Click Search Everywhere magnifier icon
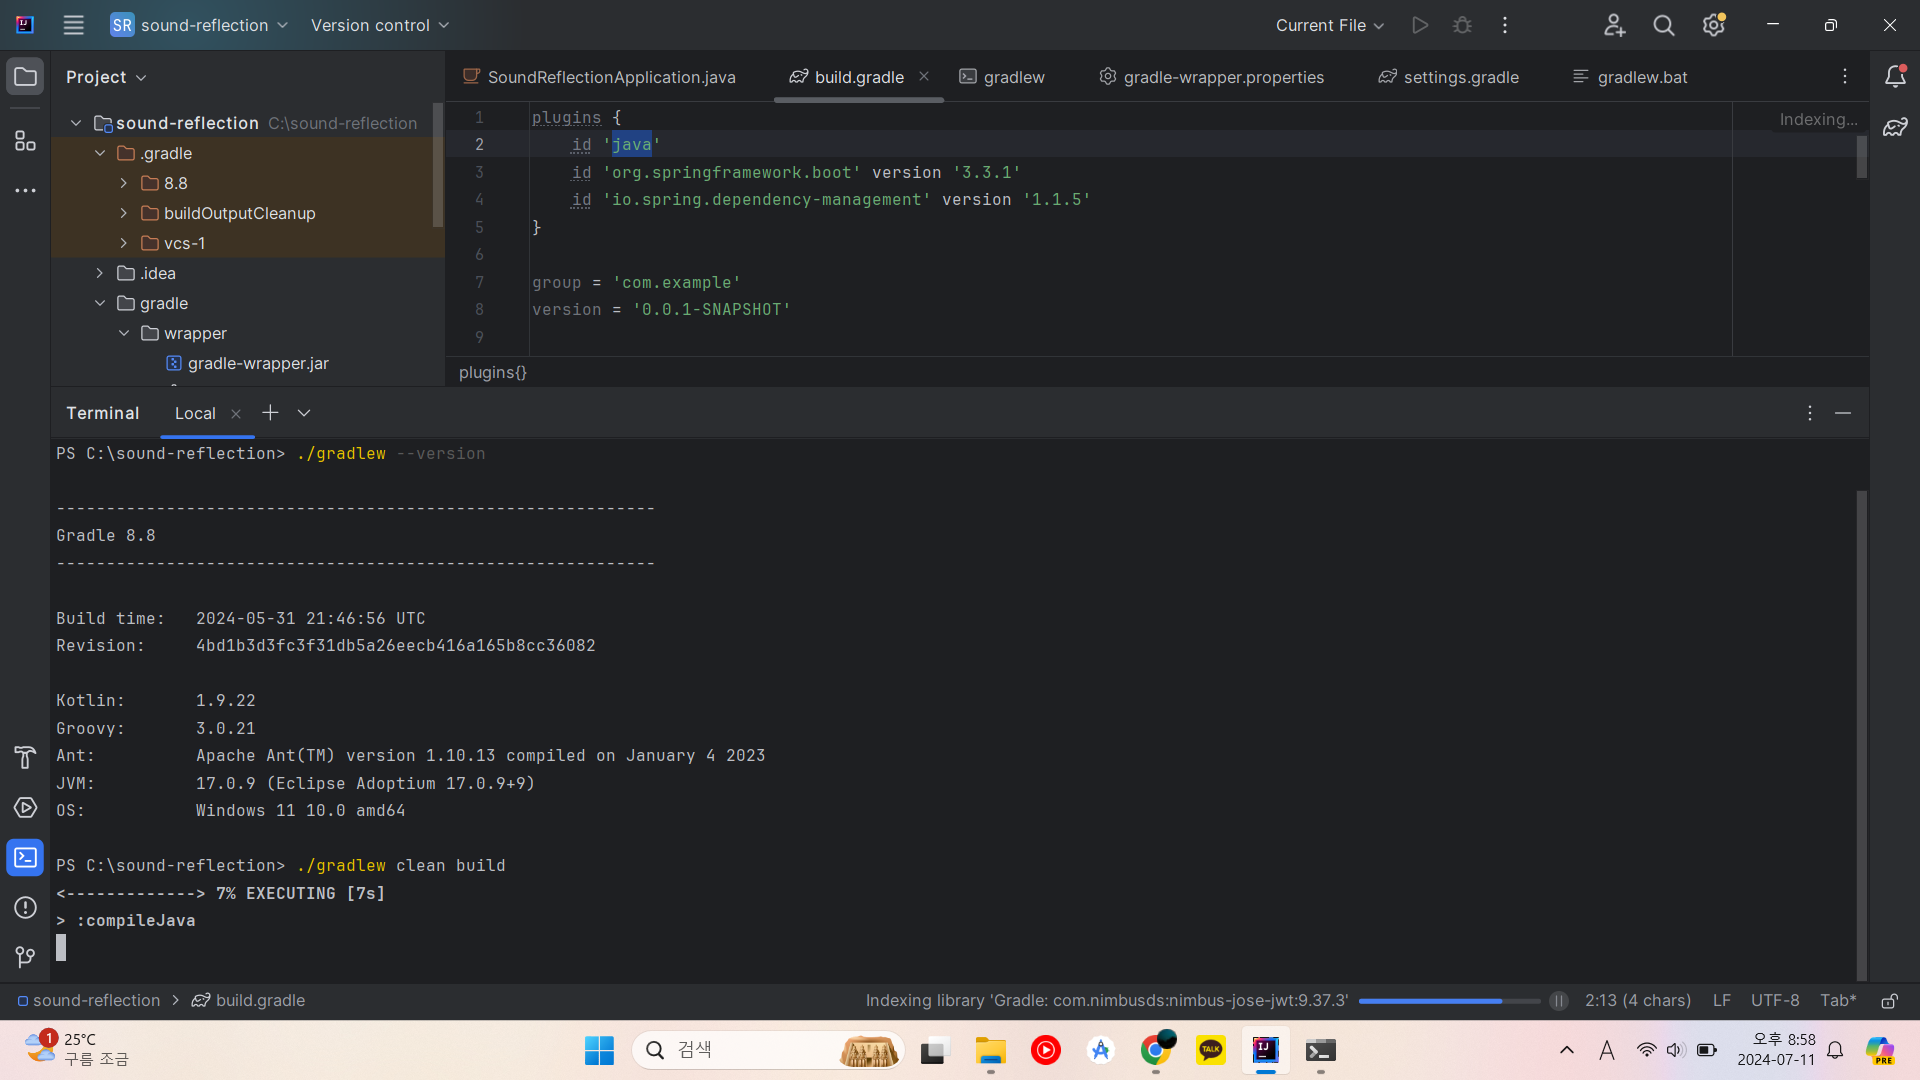Image resolution: width=1920 pixels, height=1080 pixels. click(x=1664, y=25)
